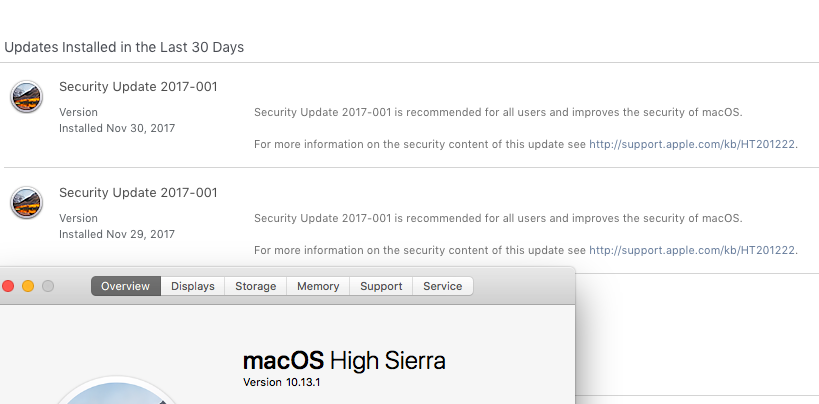819x404 pixels.
Task: Open the Displays tab
Action: (x=193, y=286)
